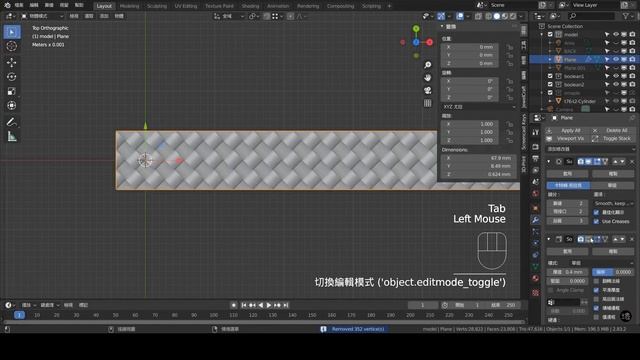Collapse the Solidify modifier panel triangle
Viewport: 640px width, 360px height.
click(x=549, y=239)
